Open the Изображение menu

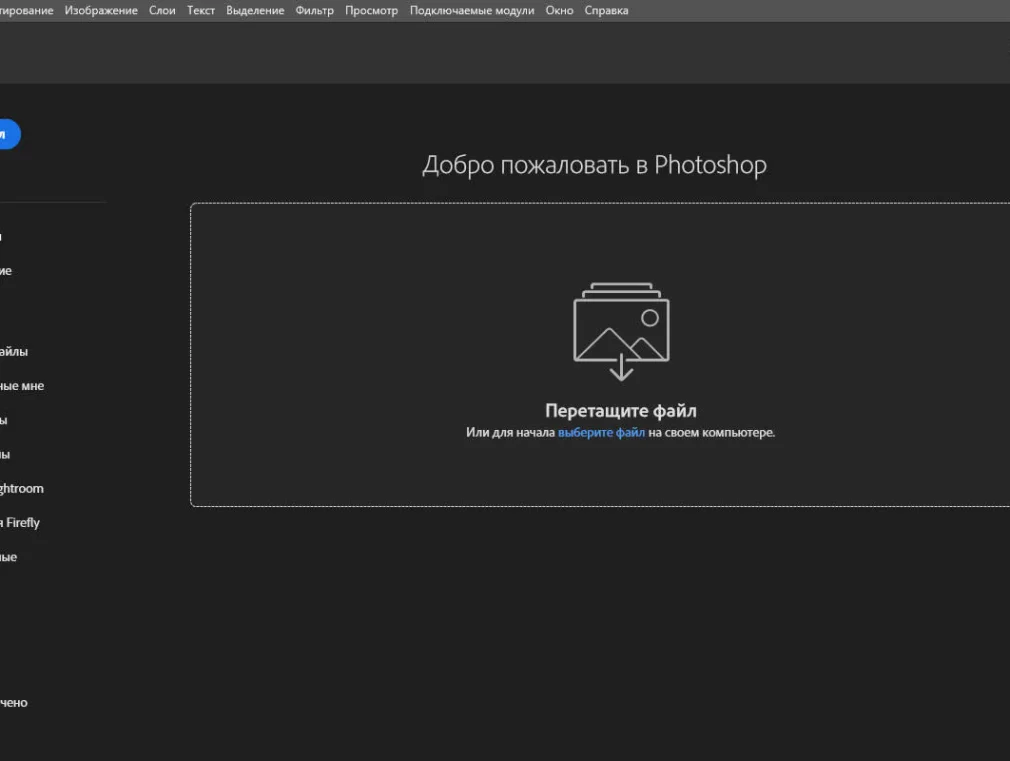101,11
